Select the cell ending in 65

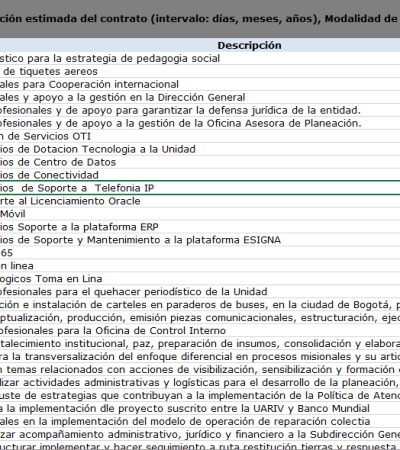(x=200, y=253)
